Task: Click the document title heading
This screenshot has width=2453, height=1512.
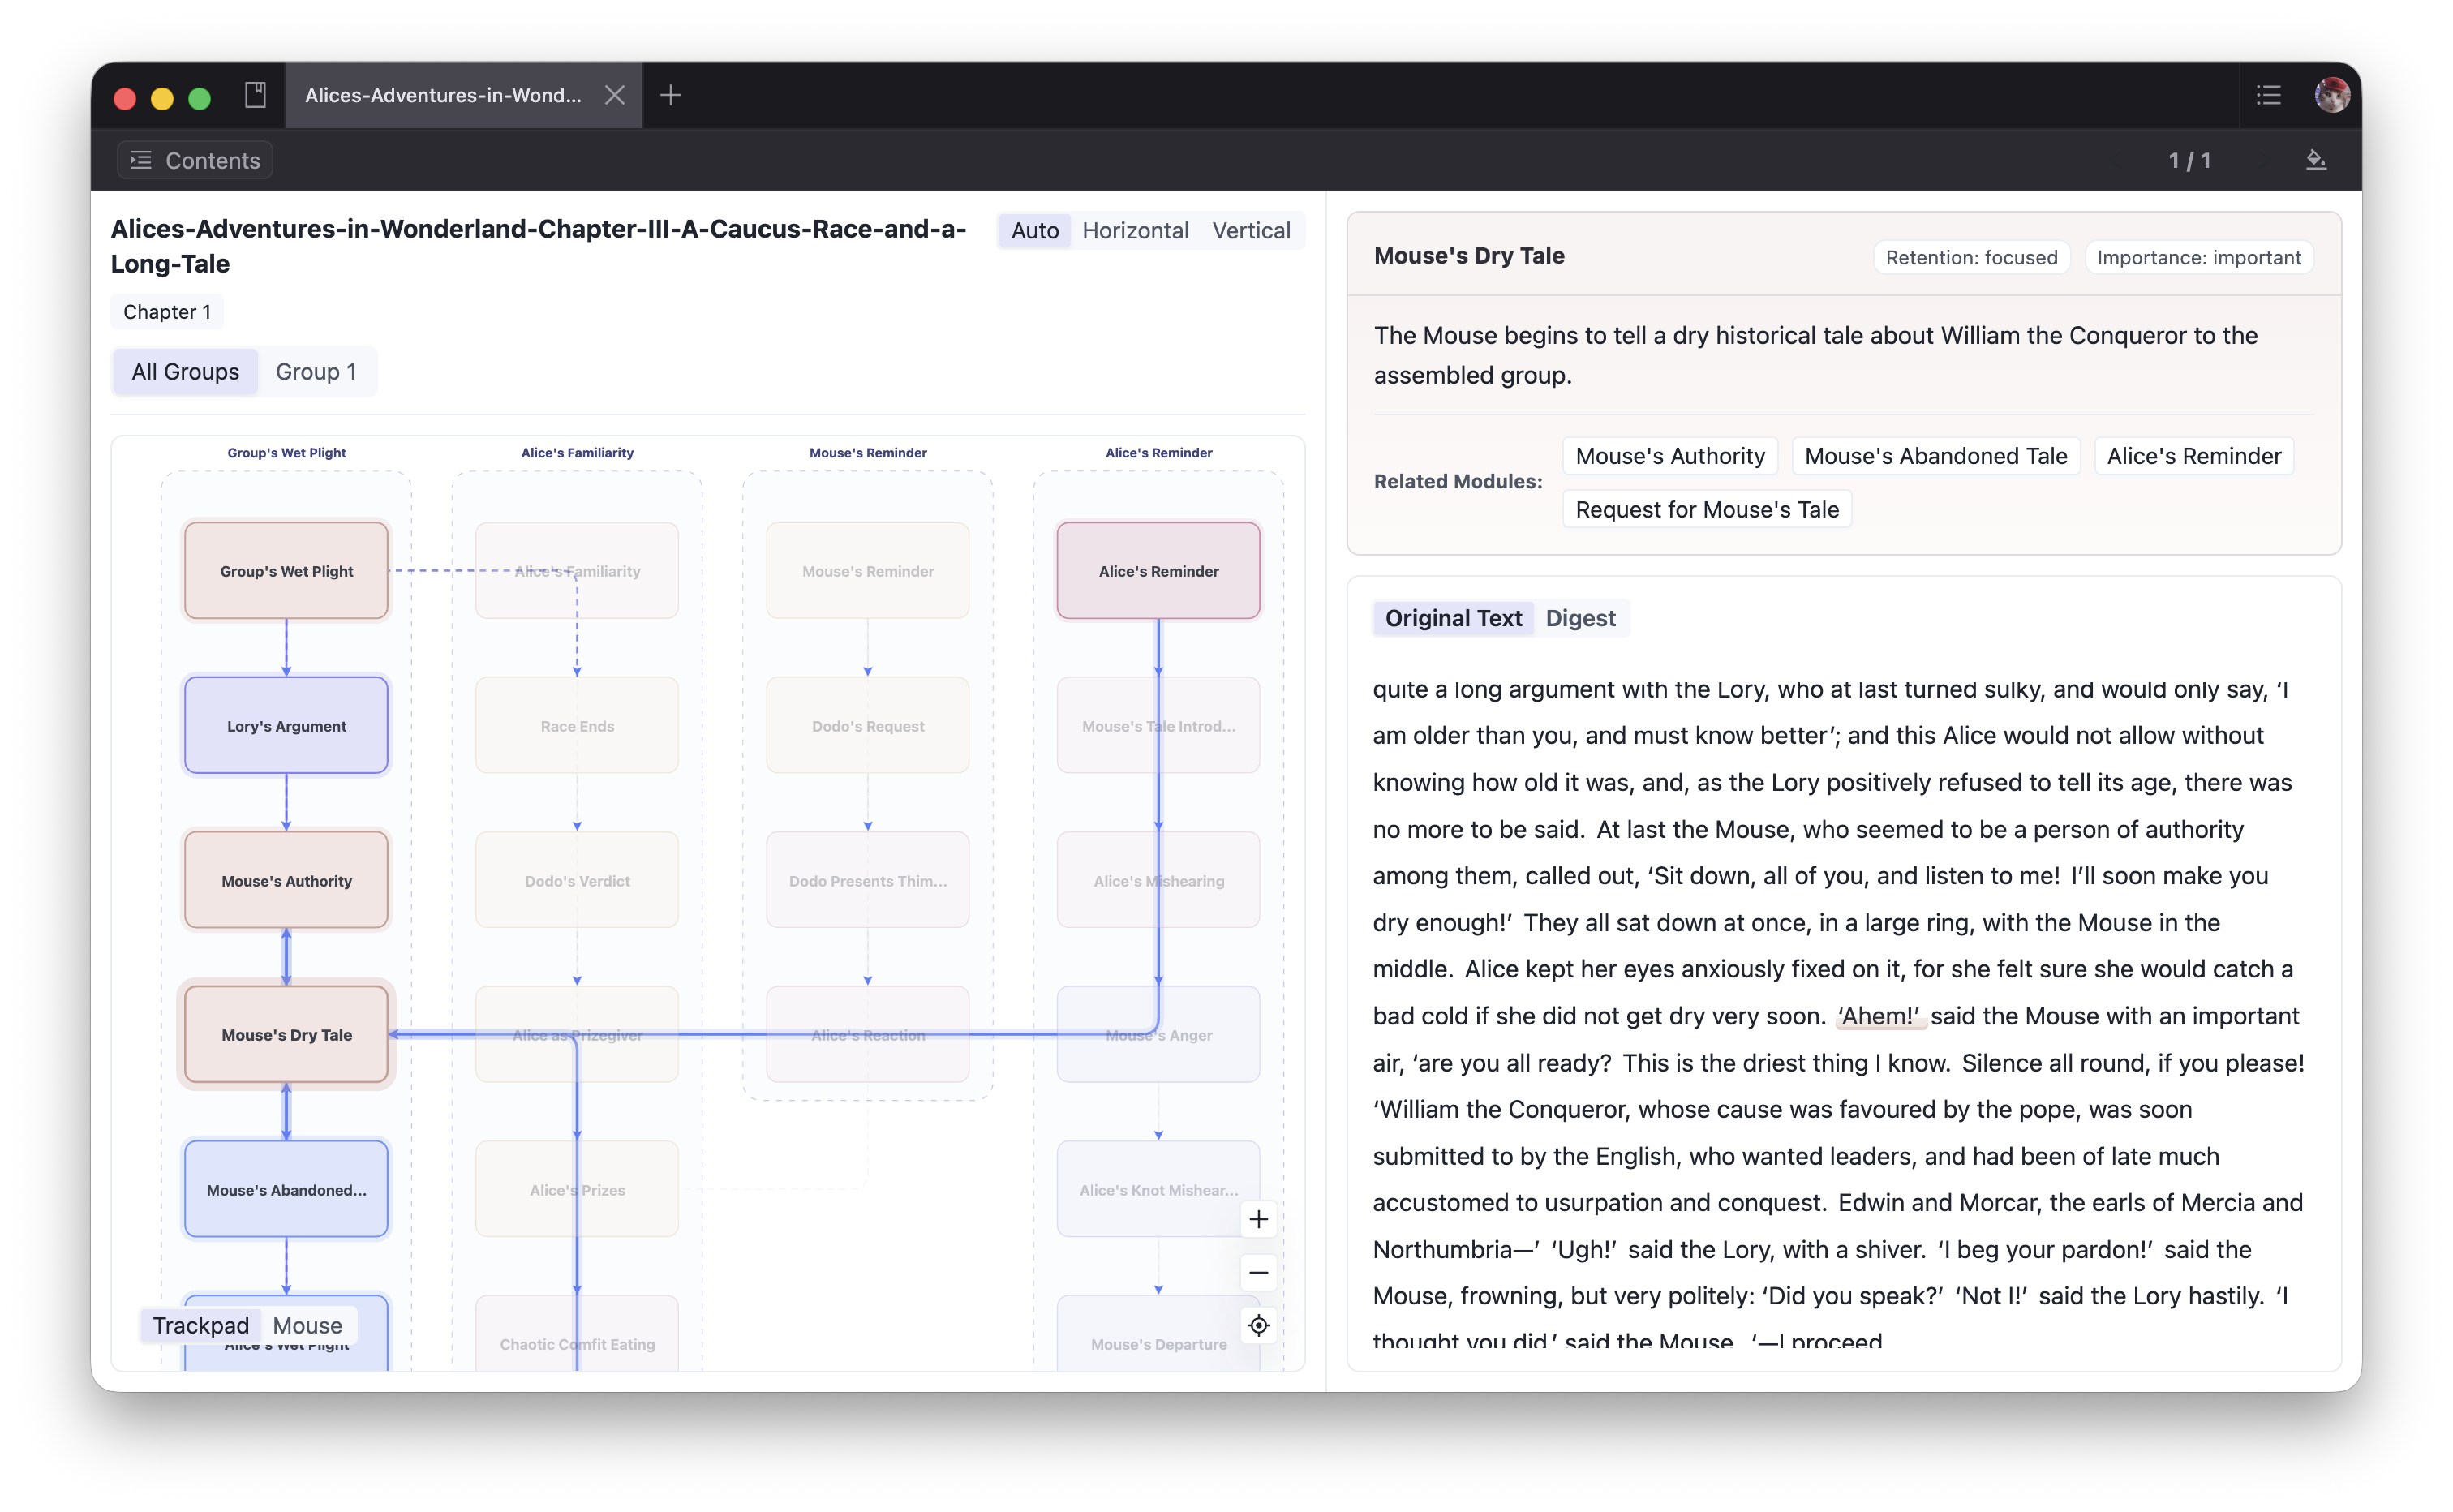Action: pos(538,246)
